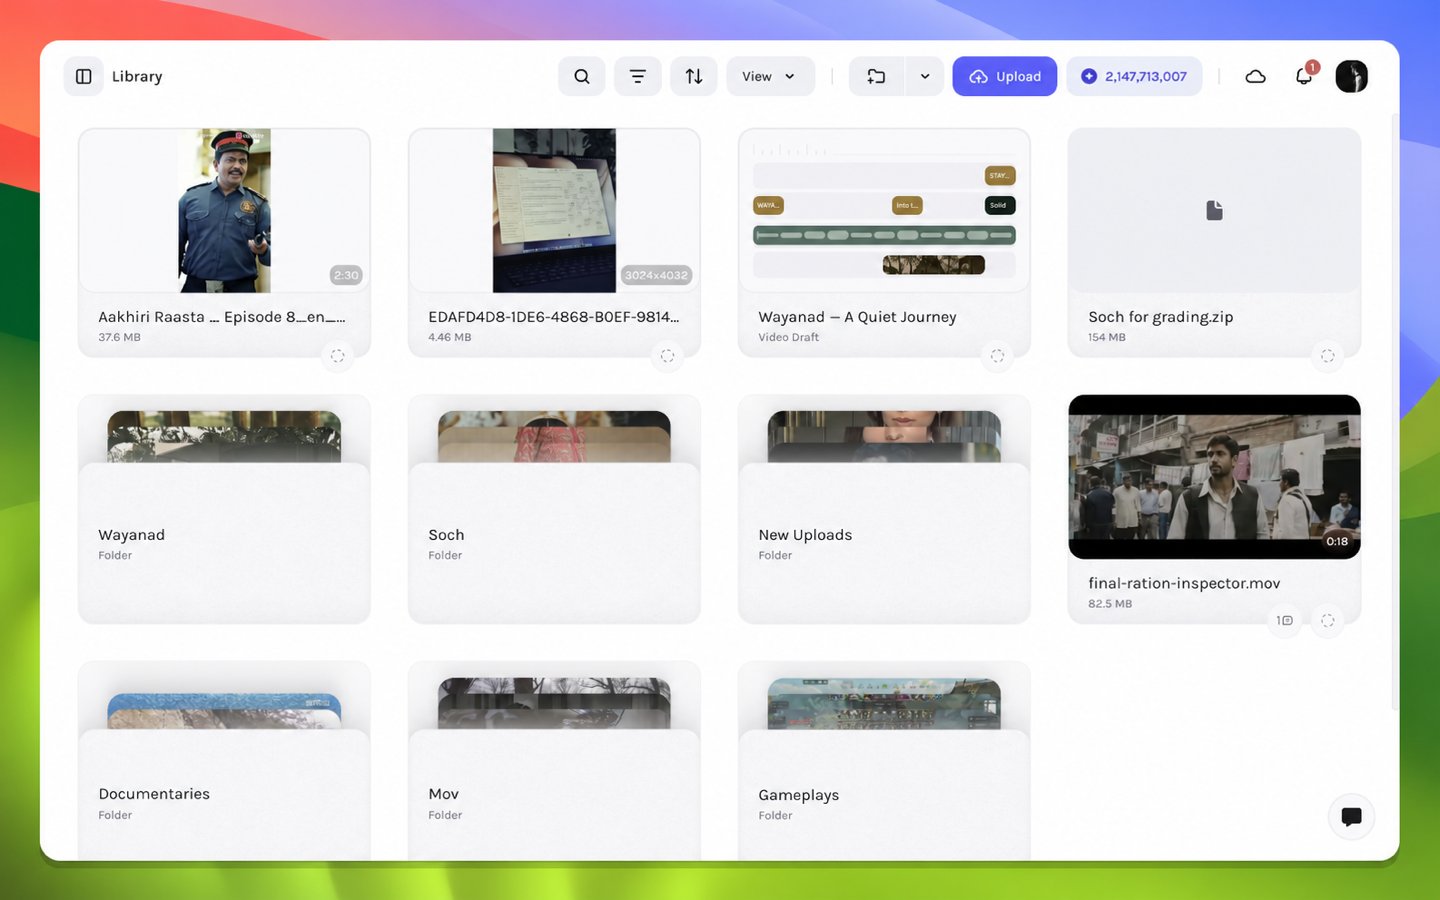The height and width of the screenshot is (900, 1440).
Task: Click the 154 MB size label
Action: 1106,337
